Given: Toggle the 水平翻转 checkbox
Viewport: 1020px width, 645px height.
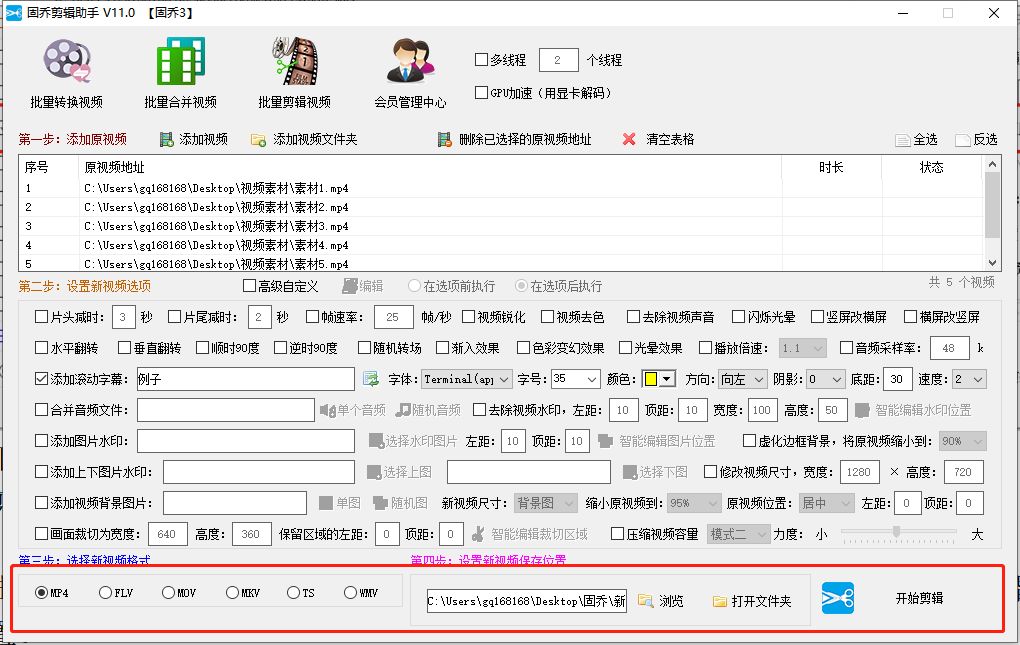Looking at the screenshot, I should pyautogui.click(x=42, y=348).
